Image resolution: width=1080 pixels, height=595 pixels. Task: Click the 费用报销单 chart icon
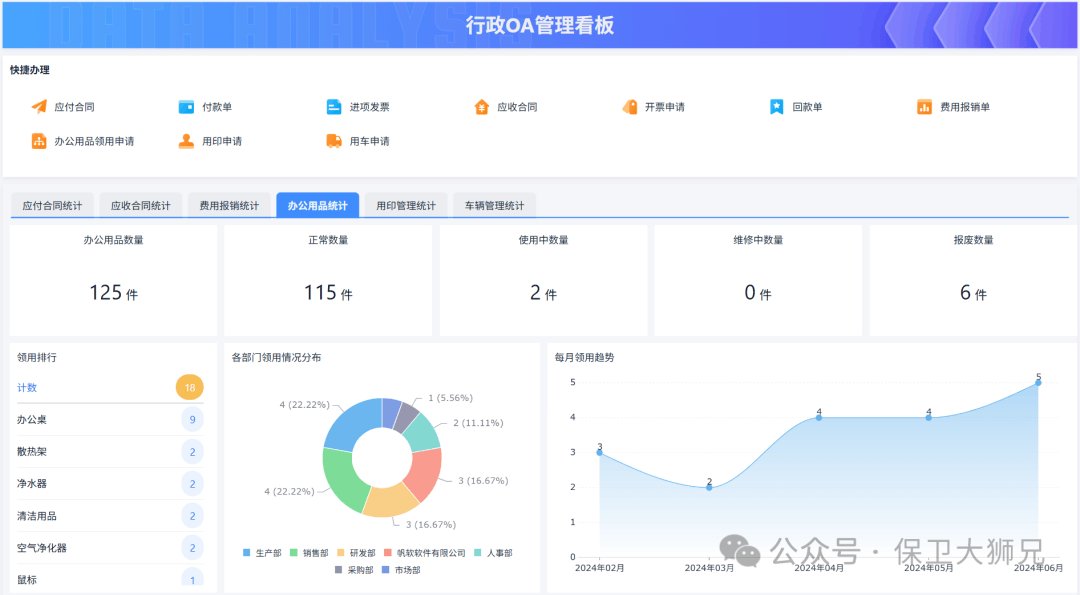coord(924,107)
